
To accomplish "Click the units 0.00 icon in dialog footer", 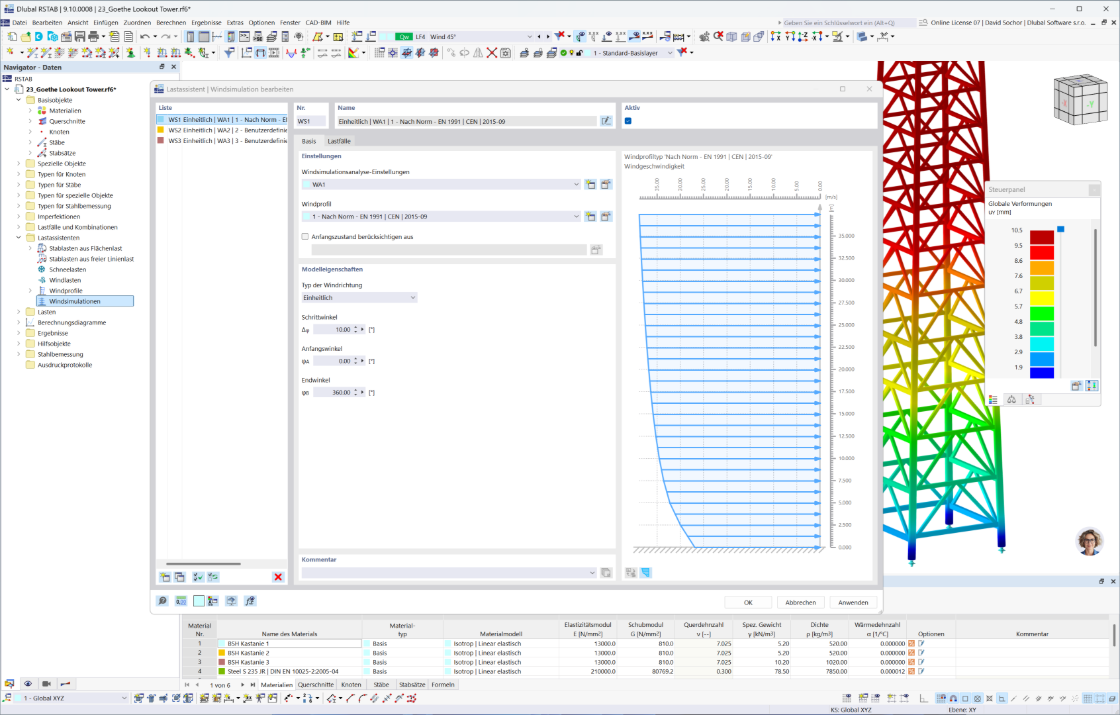I will pos(181,601).
